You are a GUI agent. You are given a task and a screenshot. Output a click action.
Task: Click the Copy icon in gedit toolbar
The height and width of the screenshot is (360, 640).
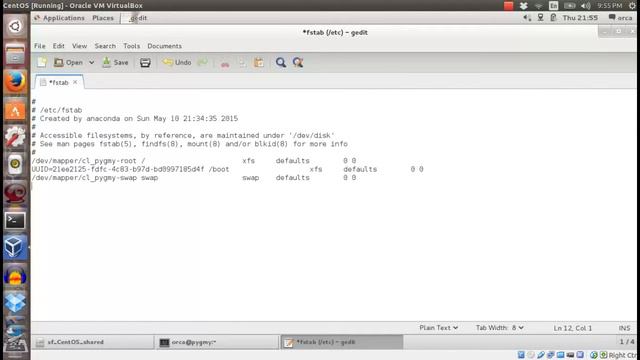[242, 63]
